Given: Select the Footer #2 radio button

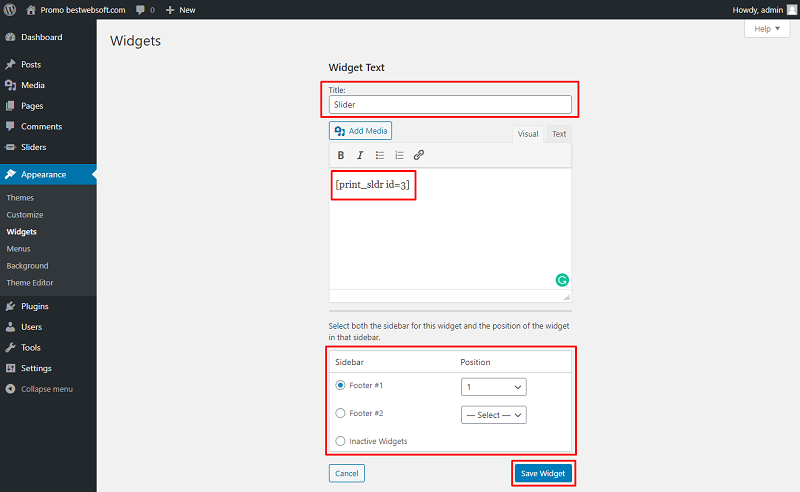Looking at the screenshot, I should tap(340, 413).
